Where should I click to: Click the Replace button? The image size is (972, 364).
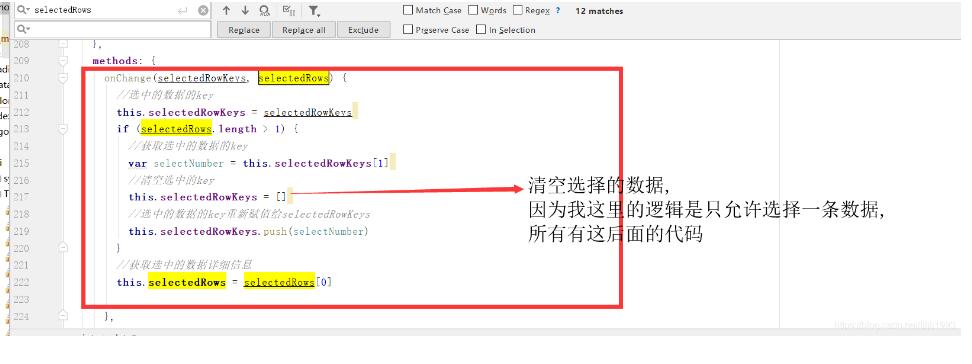tap(244, 30)
